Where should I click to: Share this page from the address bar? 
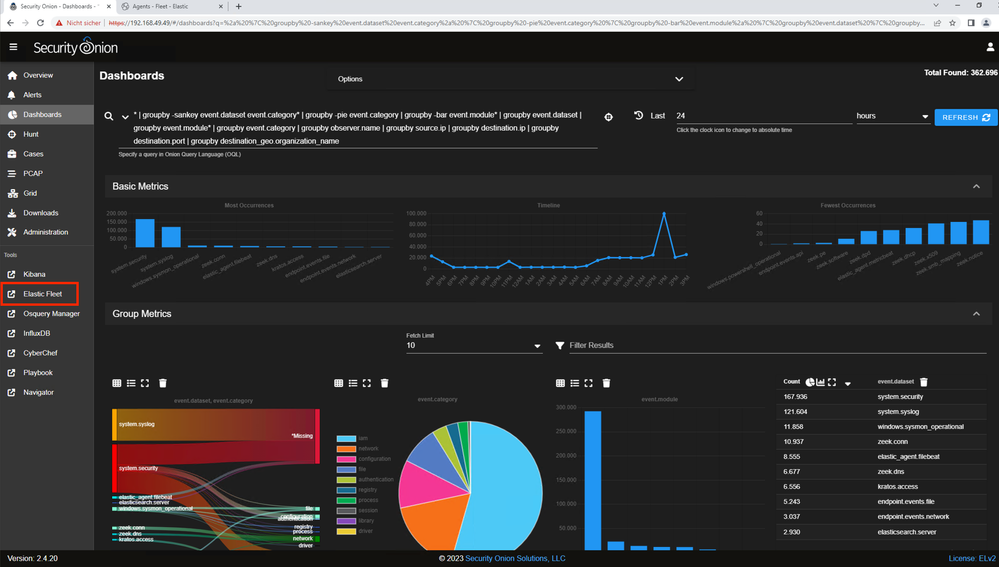[x=937, y=22]
